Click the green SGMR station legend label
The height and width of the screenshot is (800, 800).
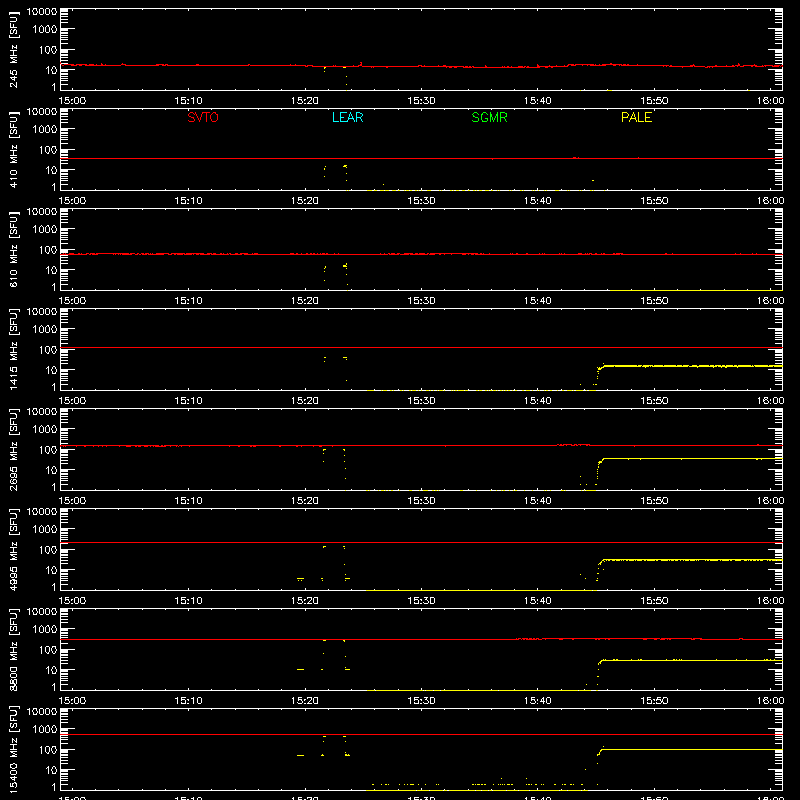(x=489, y=117)
